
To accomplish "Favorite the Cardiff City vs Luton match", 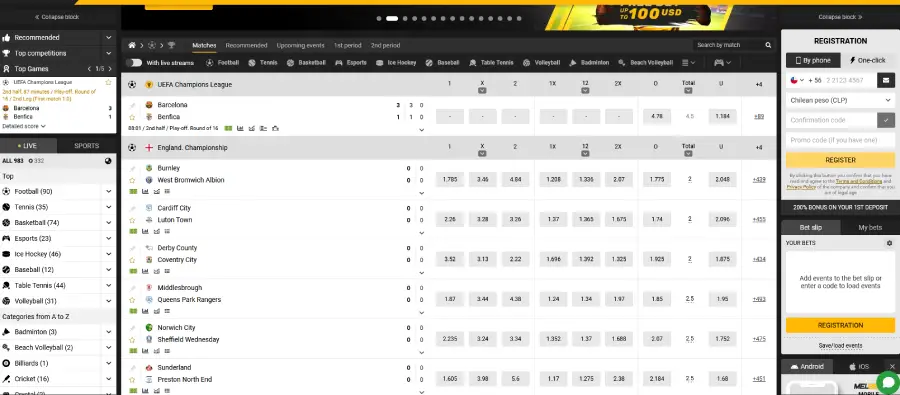I will point(133,220).
